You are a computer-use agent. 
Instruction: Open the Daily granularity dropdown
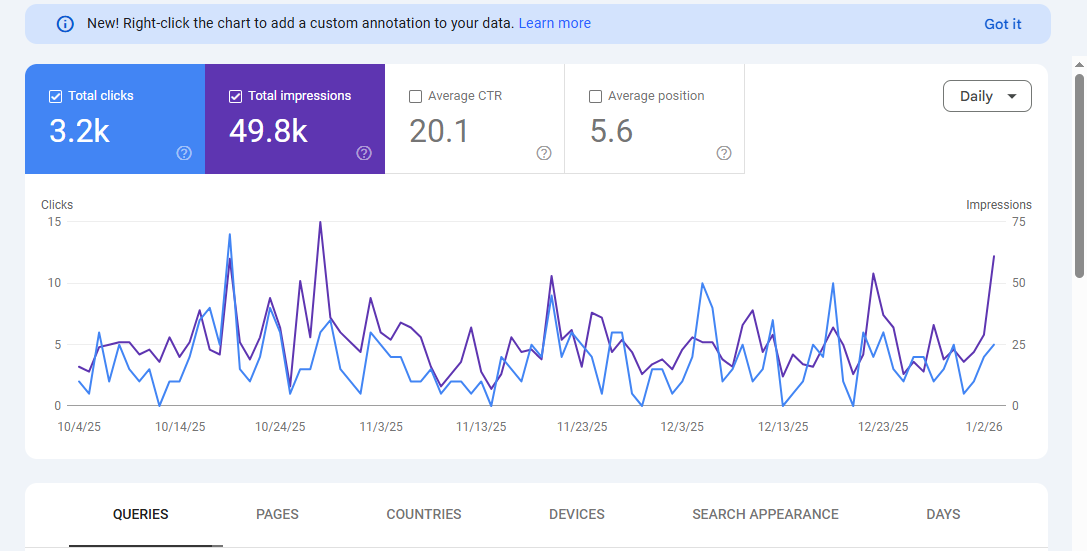(987, 96)
